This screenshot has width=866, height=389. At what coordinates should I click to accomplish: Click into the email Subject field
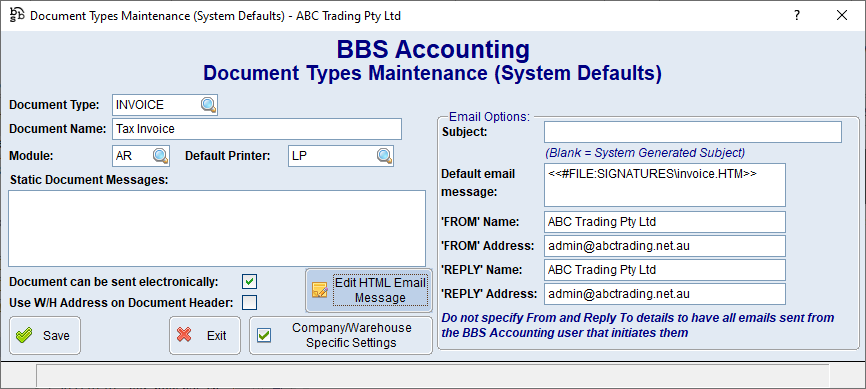[693, 132]
